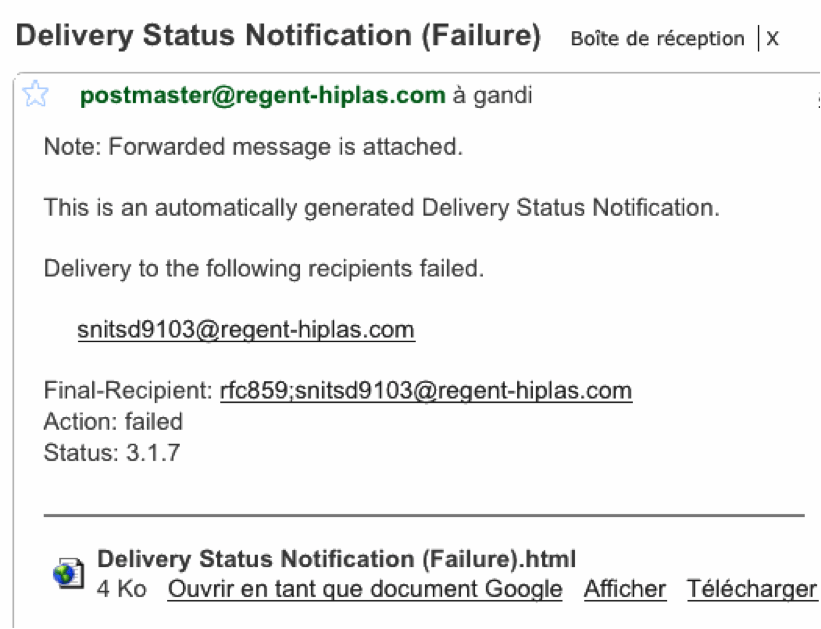The width and height of the screenshot is (821, 629).
Task: Click the email subject heading
Action: pos(279,37)
